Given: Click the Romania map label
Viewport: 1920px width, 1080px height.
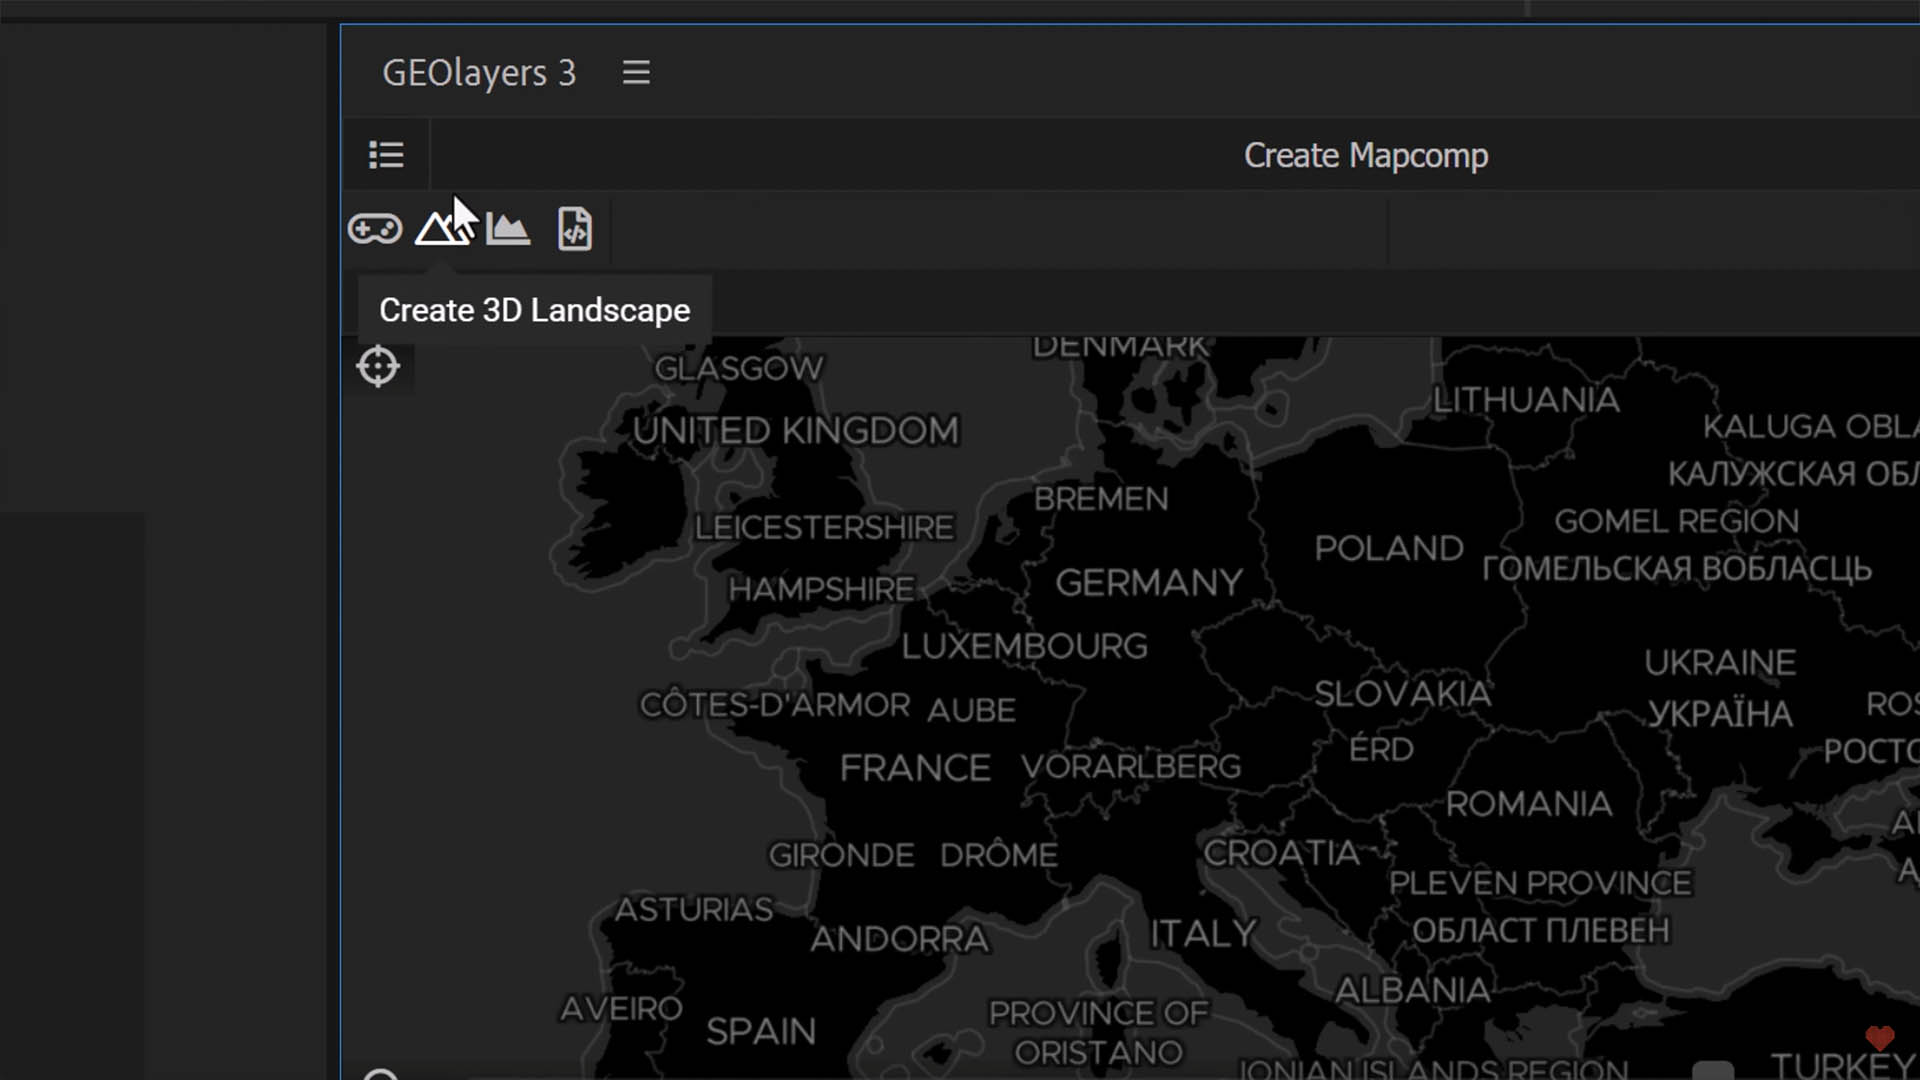Looking at the screenshot, I should click(x=1528, y=803).
